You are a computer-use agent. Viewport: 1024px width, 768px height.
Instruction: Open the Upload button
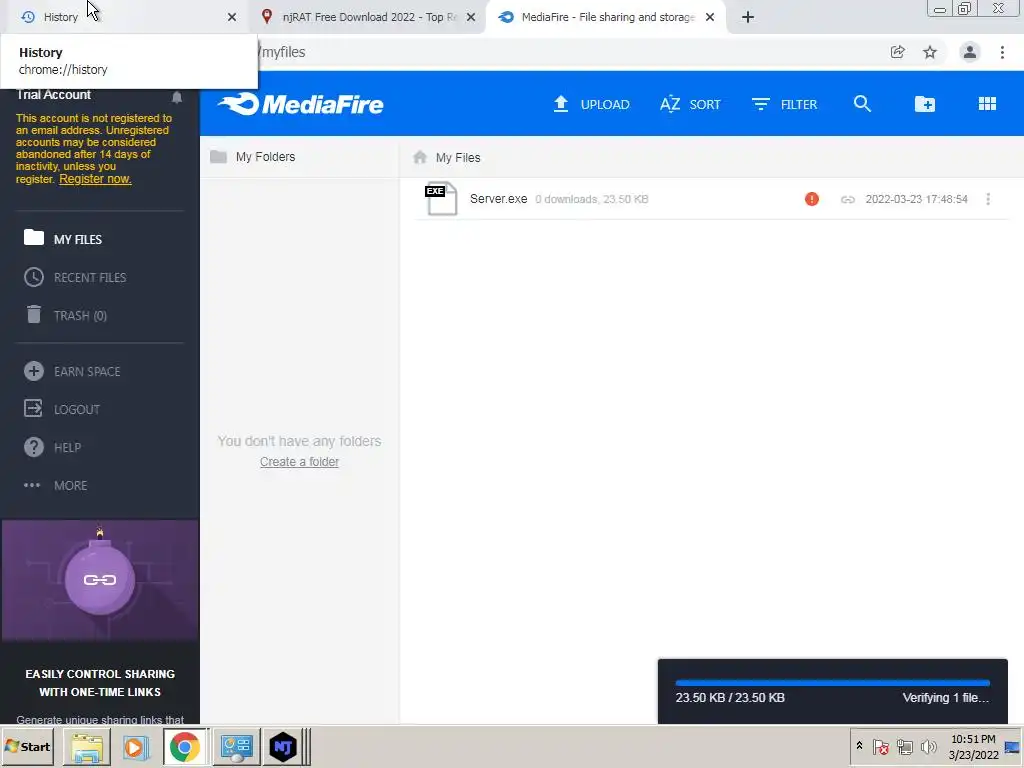coord(591,104)
